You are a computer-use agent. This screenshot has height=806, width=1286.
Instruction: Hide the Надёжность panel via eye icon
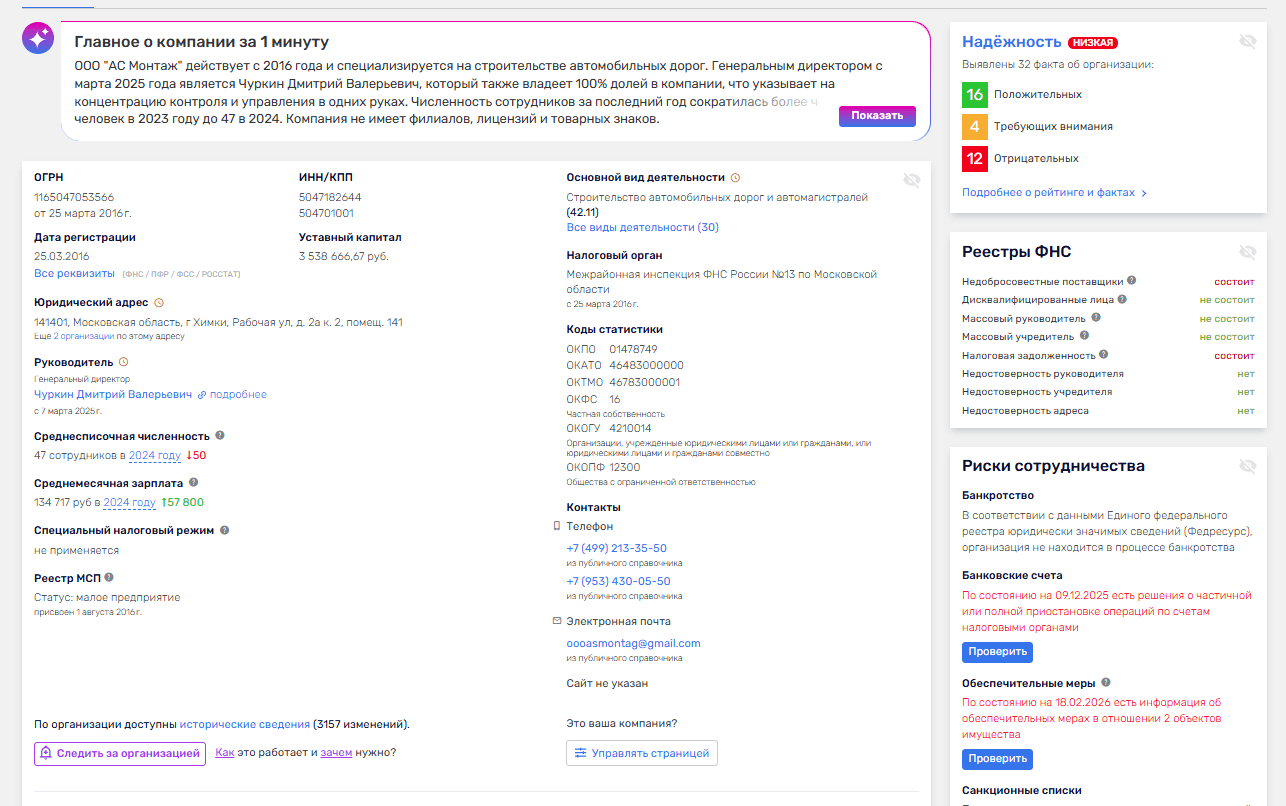pos(1247,41)
